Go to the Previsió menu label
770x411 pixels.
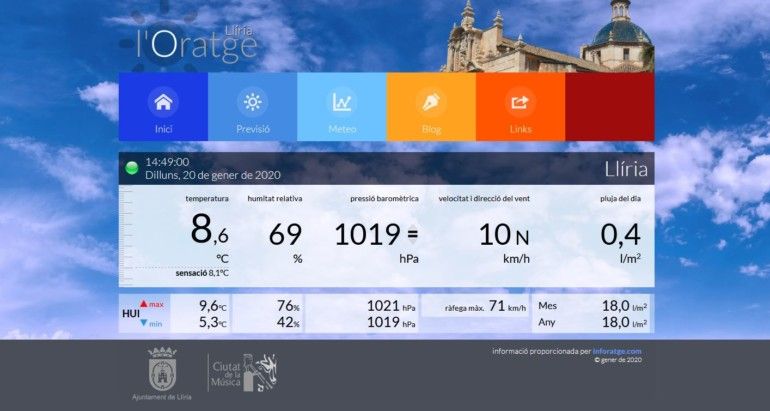tap(253, 129)
